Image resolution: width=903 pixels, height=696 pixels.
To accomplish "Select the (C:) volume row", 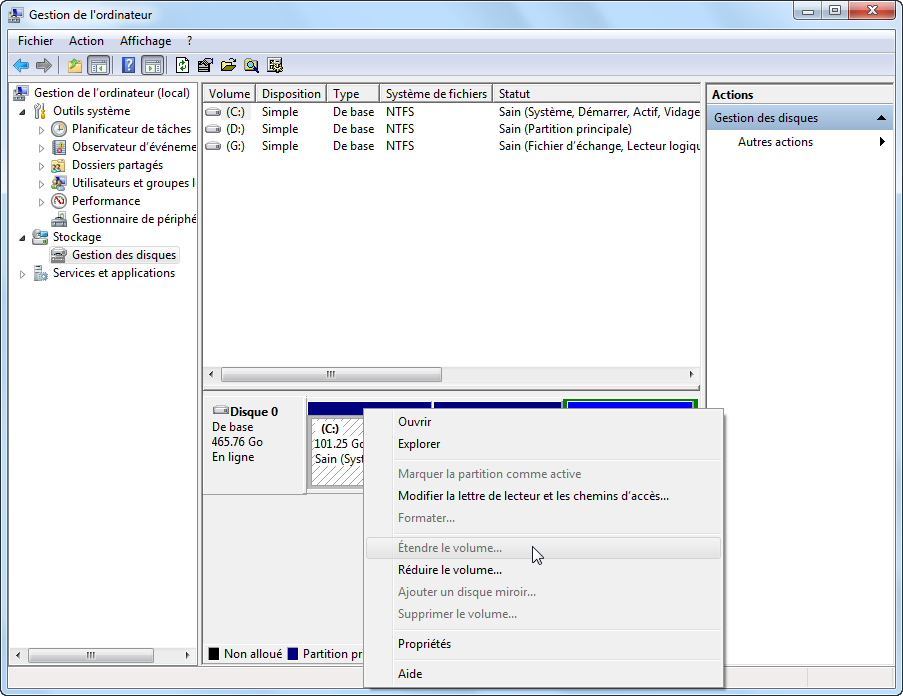I will [452, 112].
